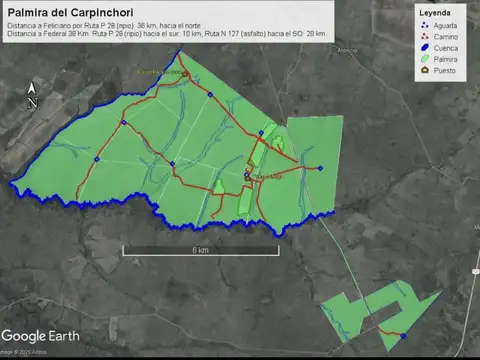Click the 'Distancia a Federal 38 Km' text line
This screenshot has height=360, width=480.
click(x=167, y=34)
